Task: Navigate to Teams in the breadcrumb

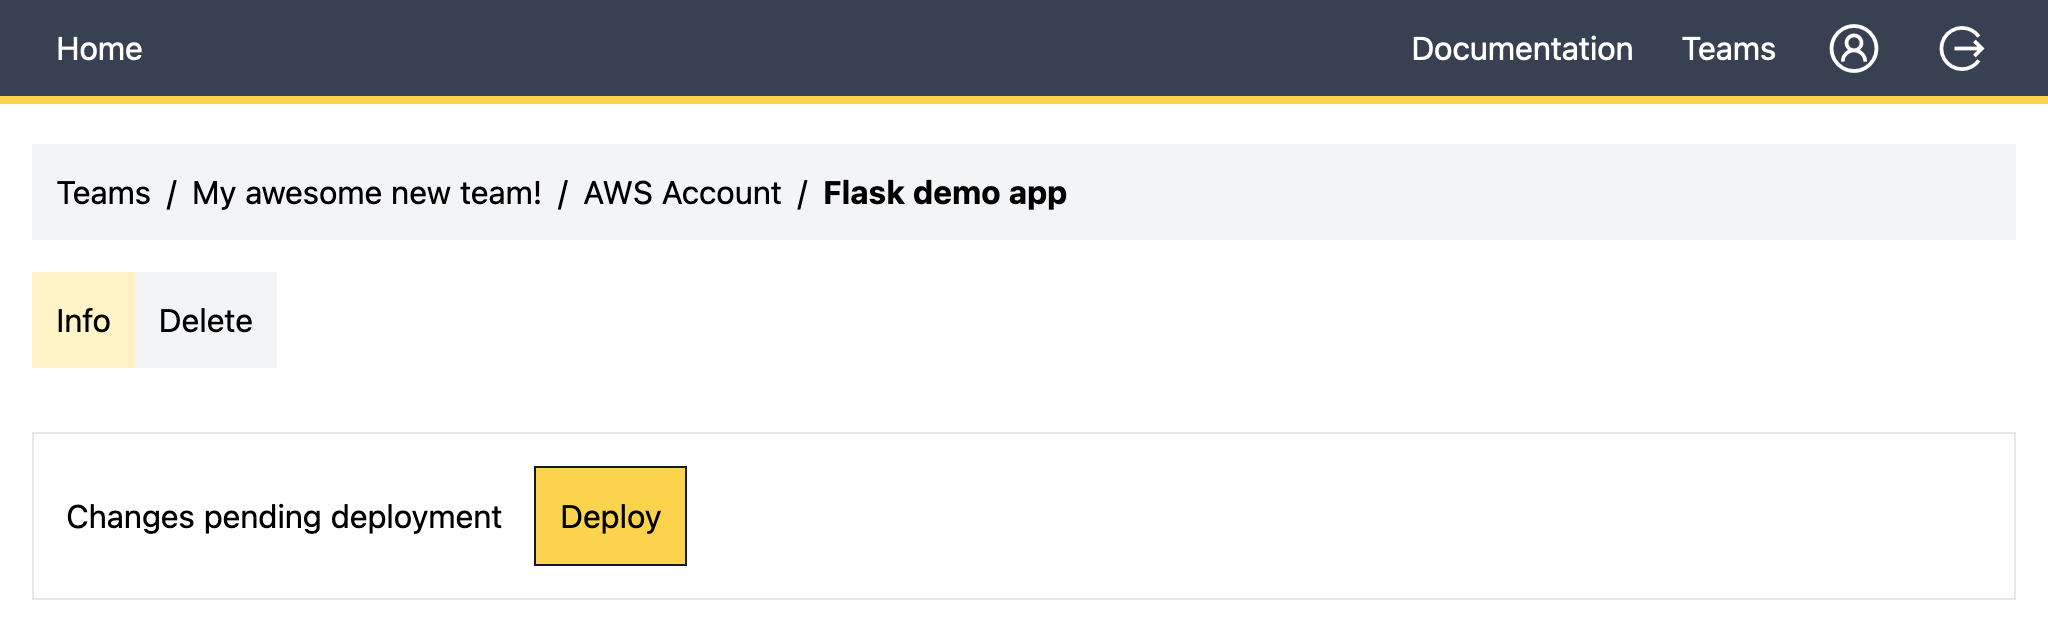Action: 103,192
